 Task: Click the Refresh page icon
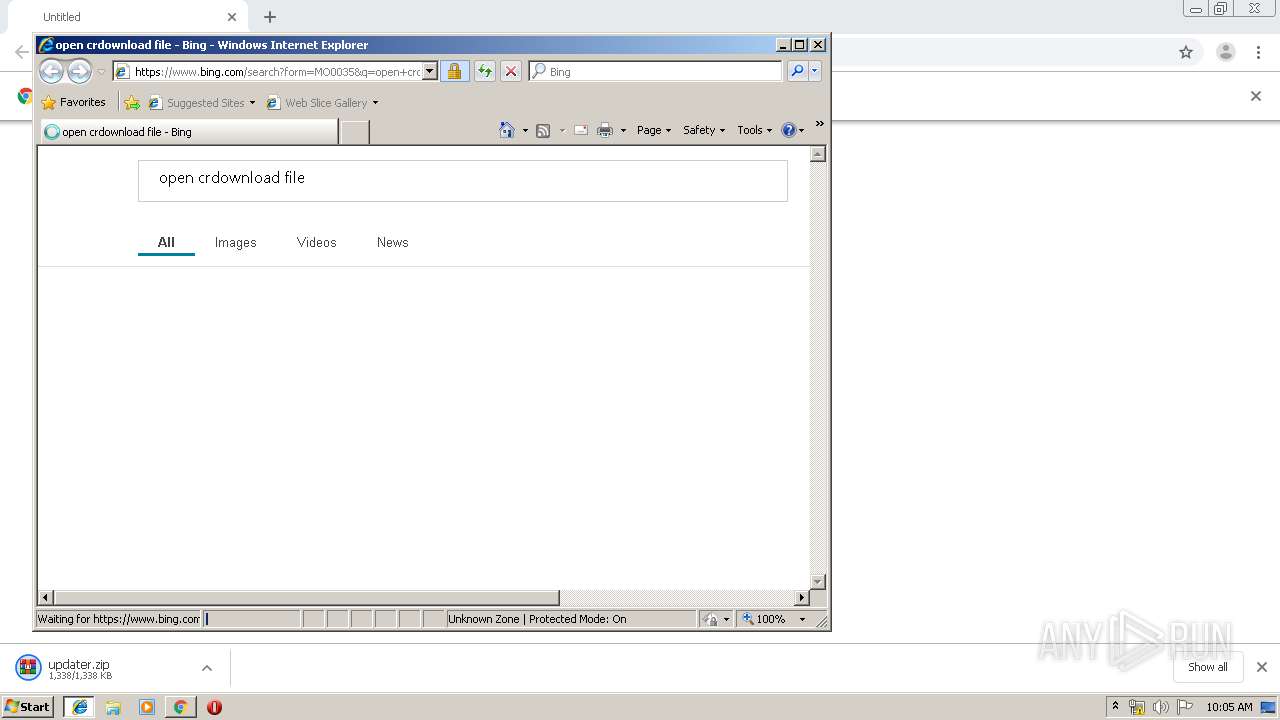tap(485, 71)
